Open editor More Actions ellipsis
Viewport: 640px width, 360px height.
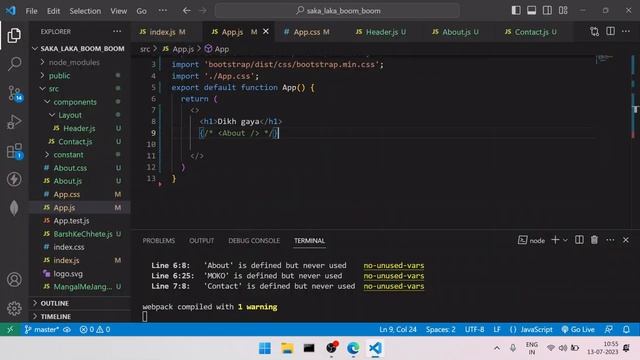(x=626, y=31)
